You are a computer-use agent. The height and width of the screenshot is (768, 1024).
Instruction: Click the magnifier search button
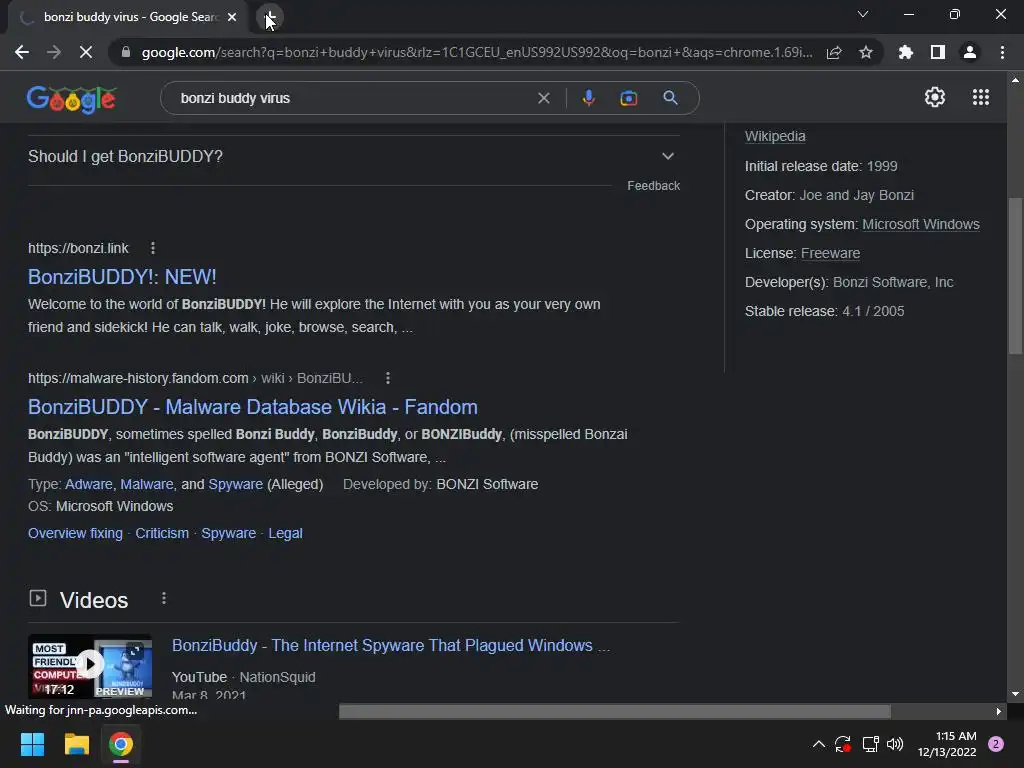click(x=670, y=98)
